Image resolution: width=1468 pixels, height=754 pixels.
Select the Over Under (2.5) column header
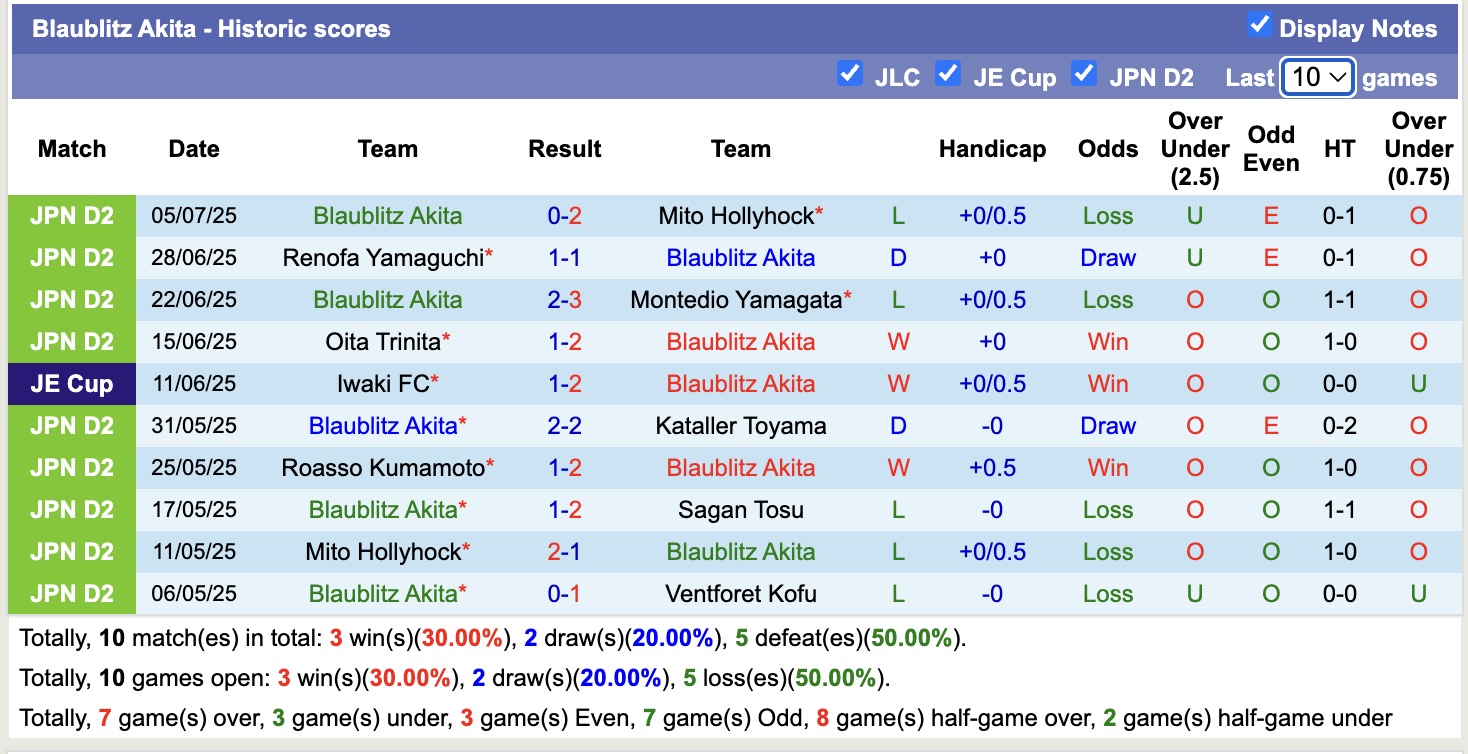1195,149
